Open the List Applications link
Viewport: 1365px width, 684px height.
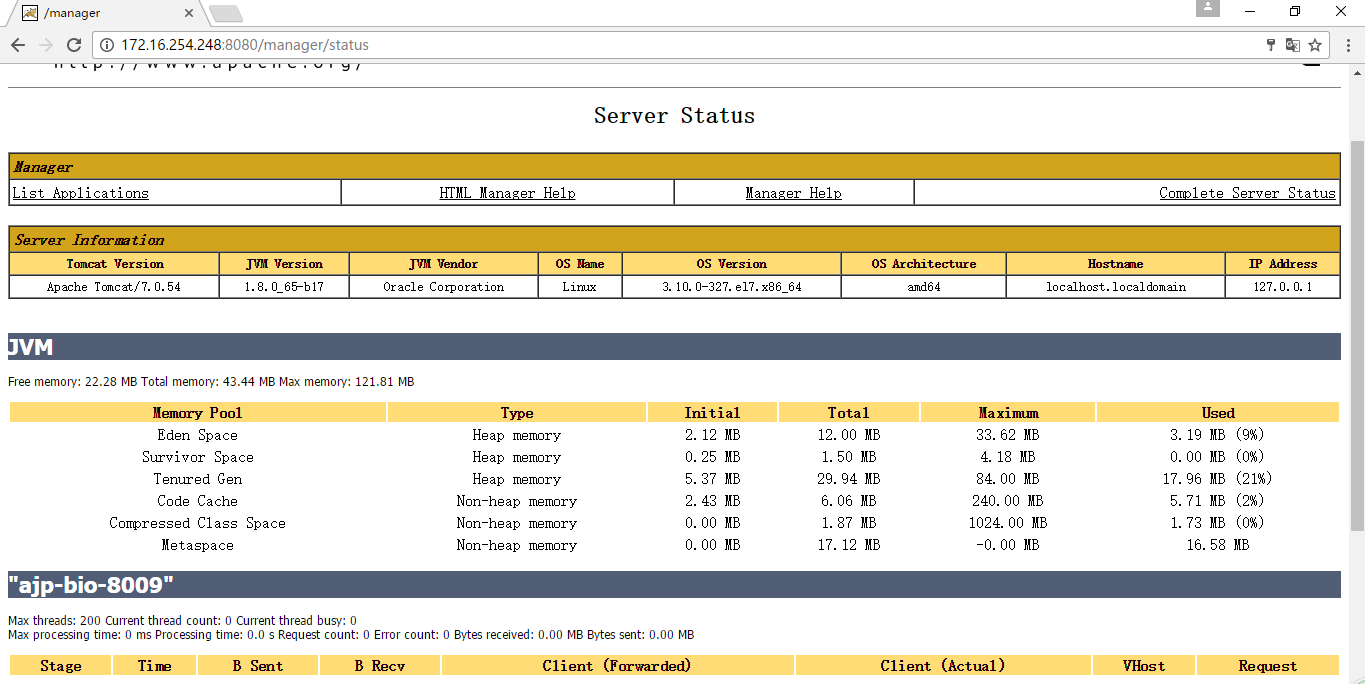coord(80,193)
